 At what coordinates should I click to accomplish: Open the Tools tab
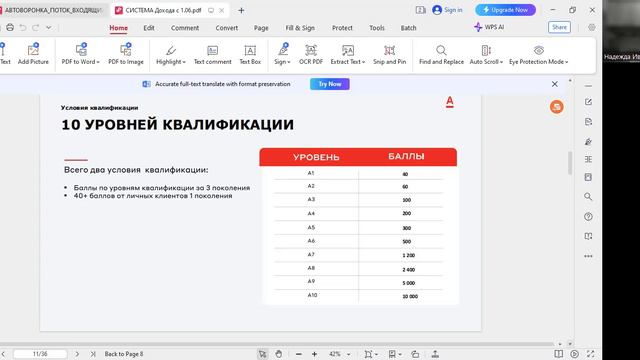click(377, 28)
